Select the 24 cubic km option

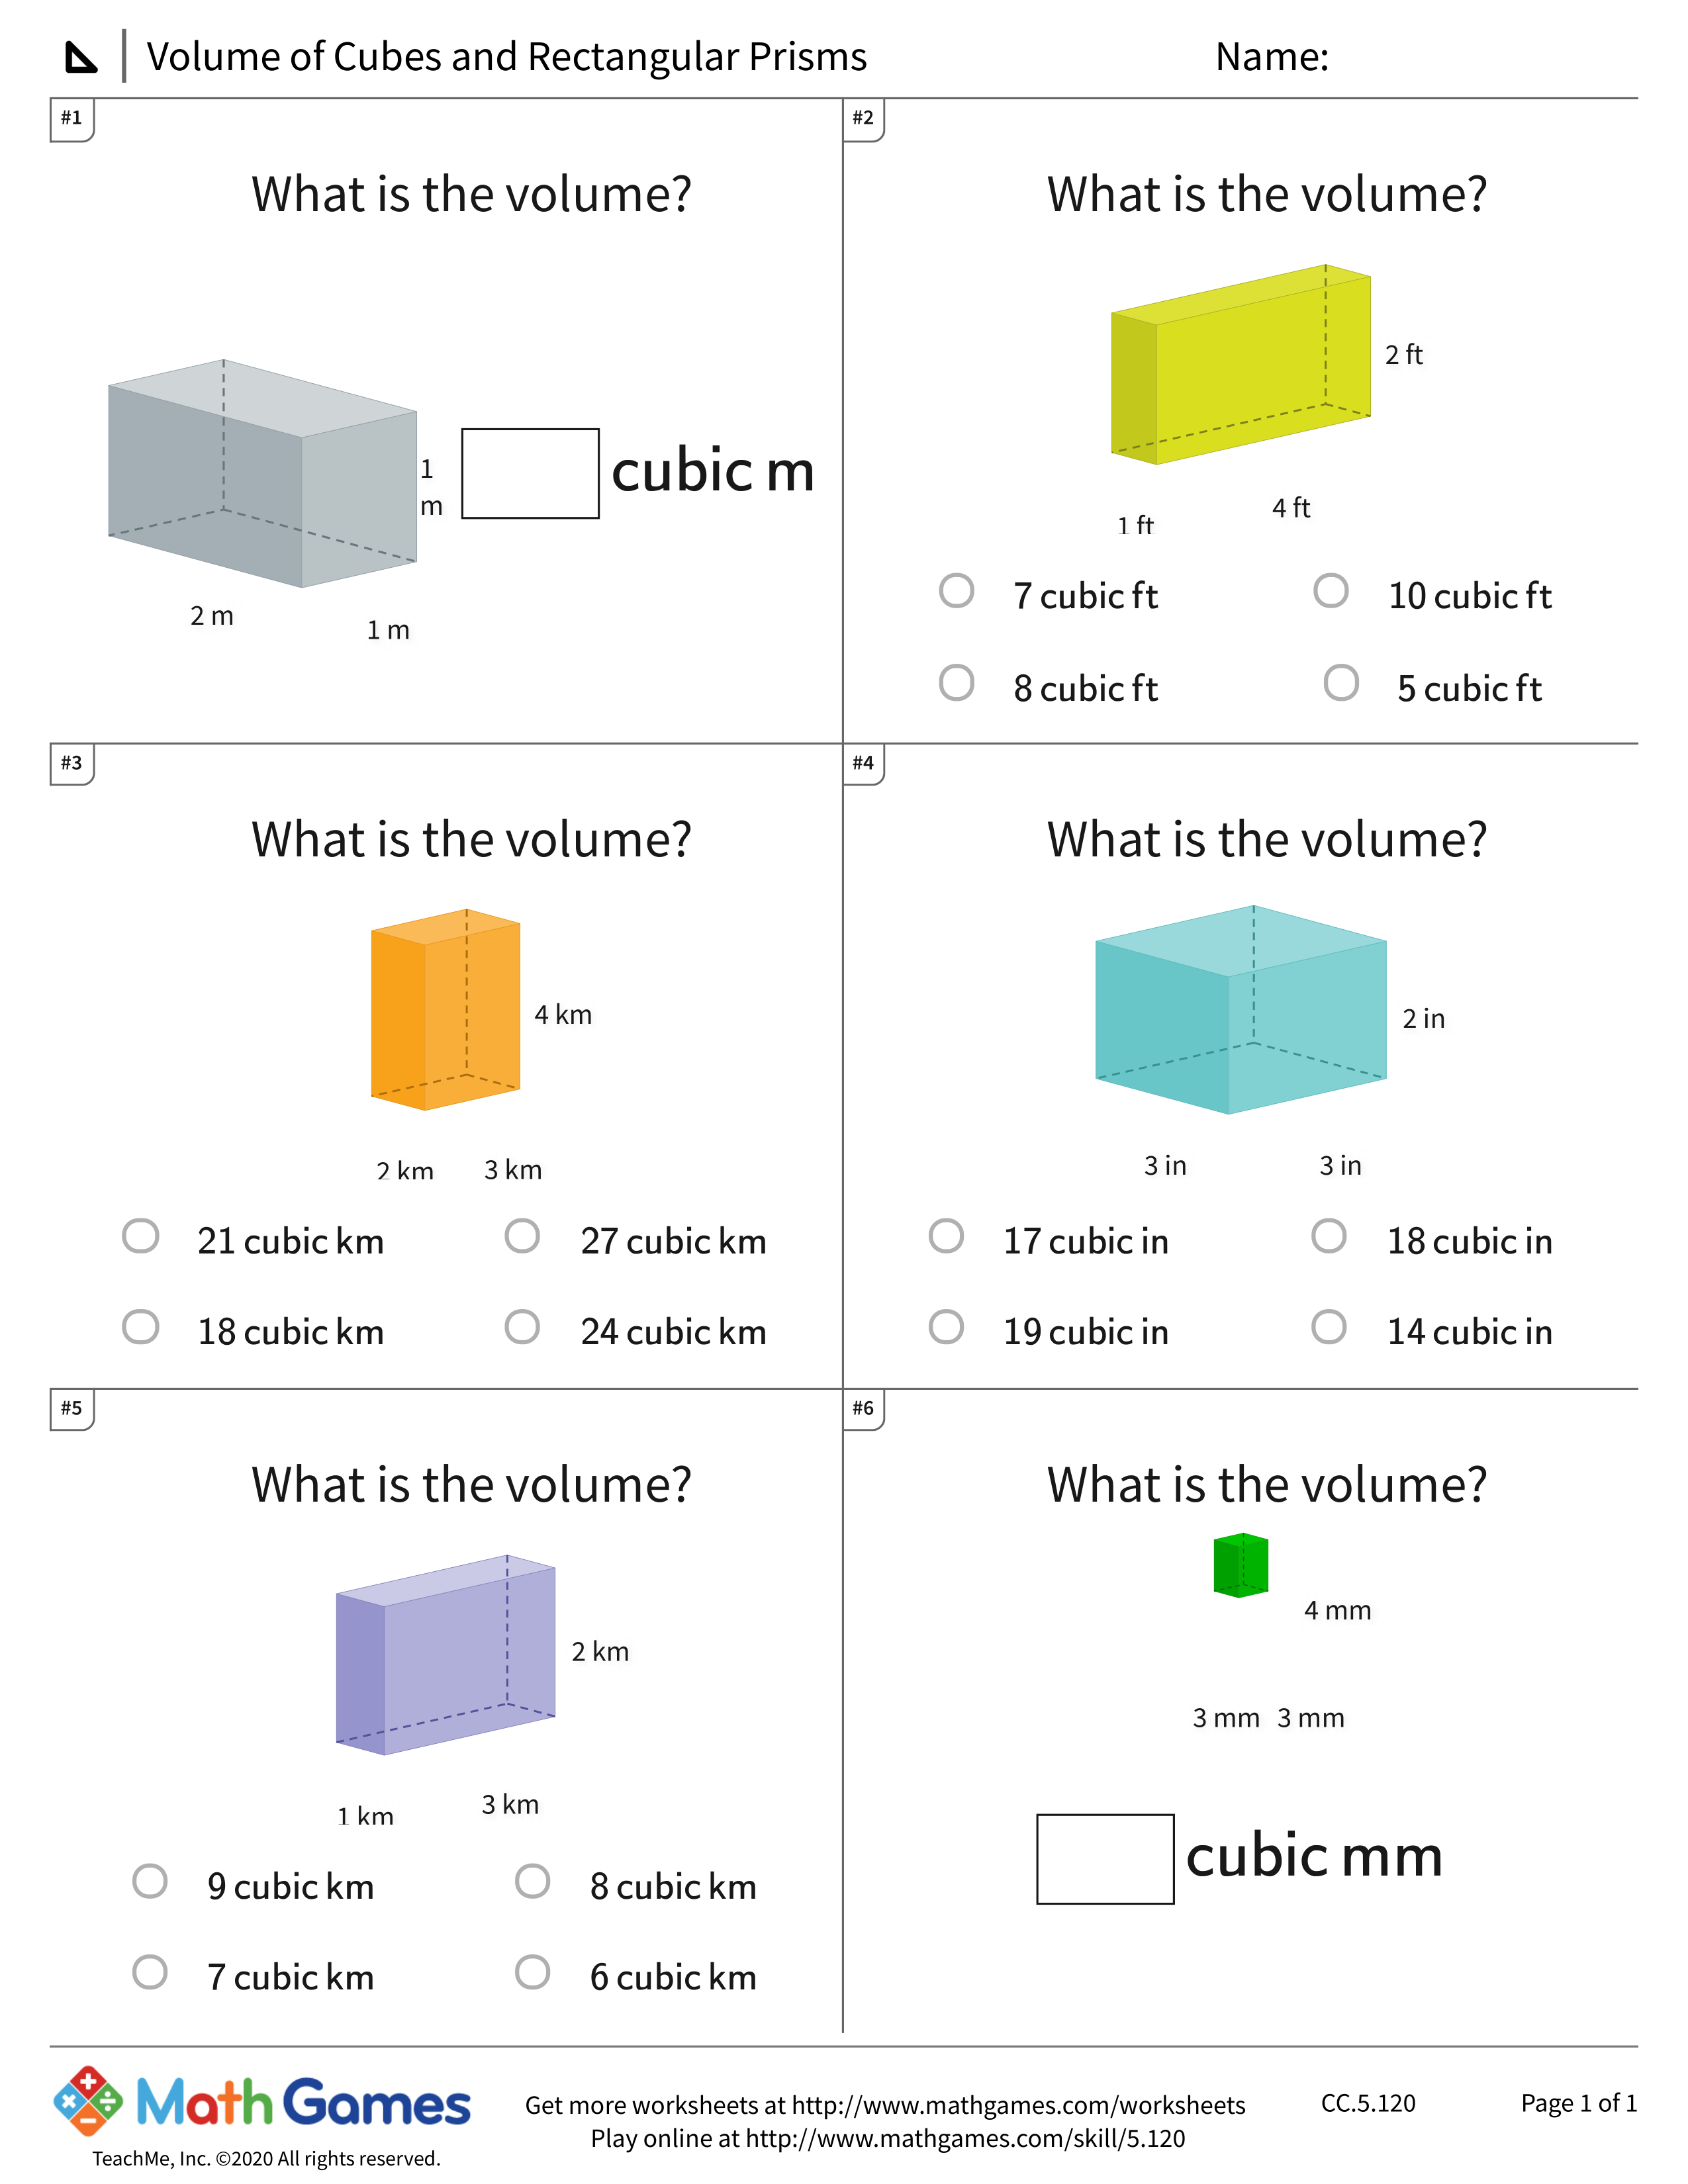pyautogui.click(x=522, y=1328)
